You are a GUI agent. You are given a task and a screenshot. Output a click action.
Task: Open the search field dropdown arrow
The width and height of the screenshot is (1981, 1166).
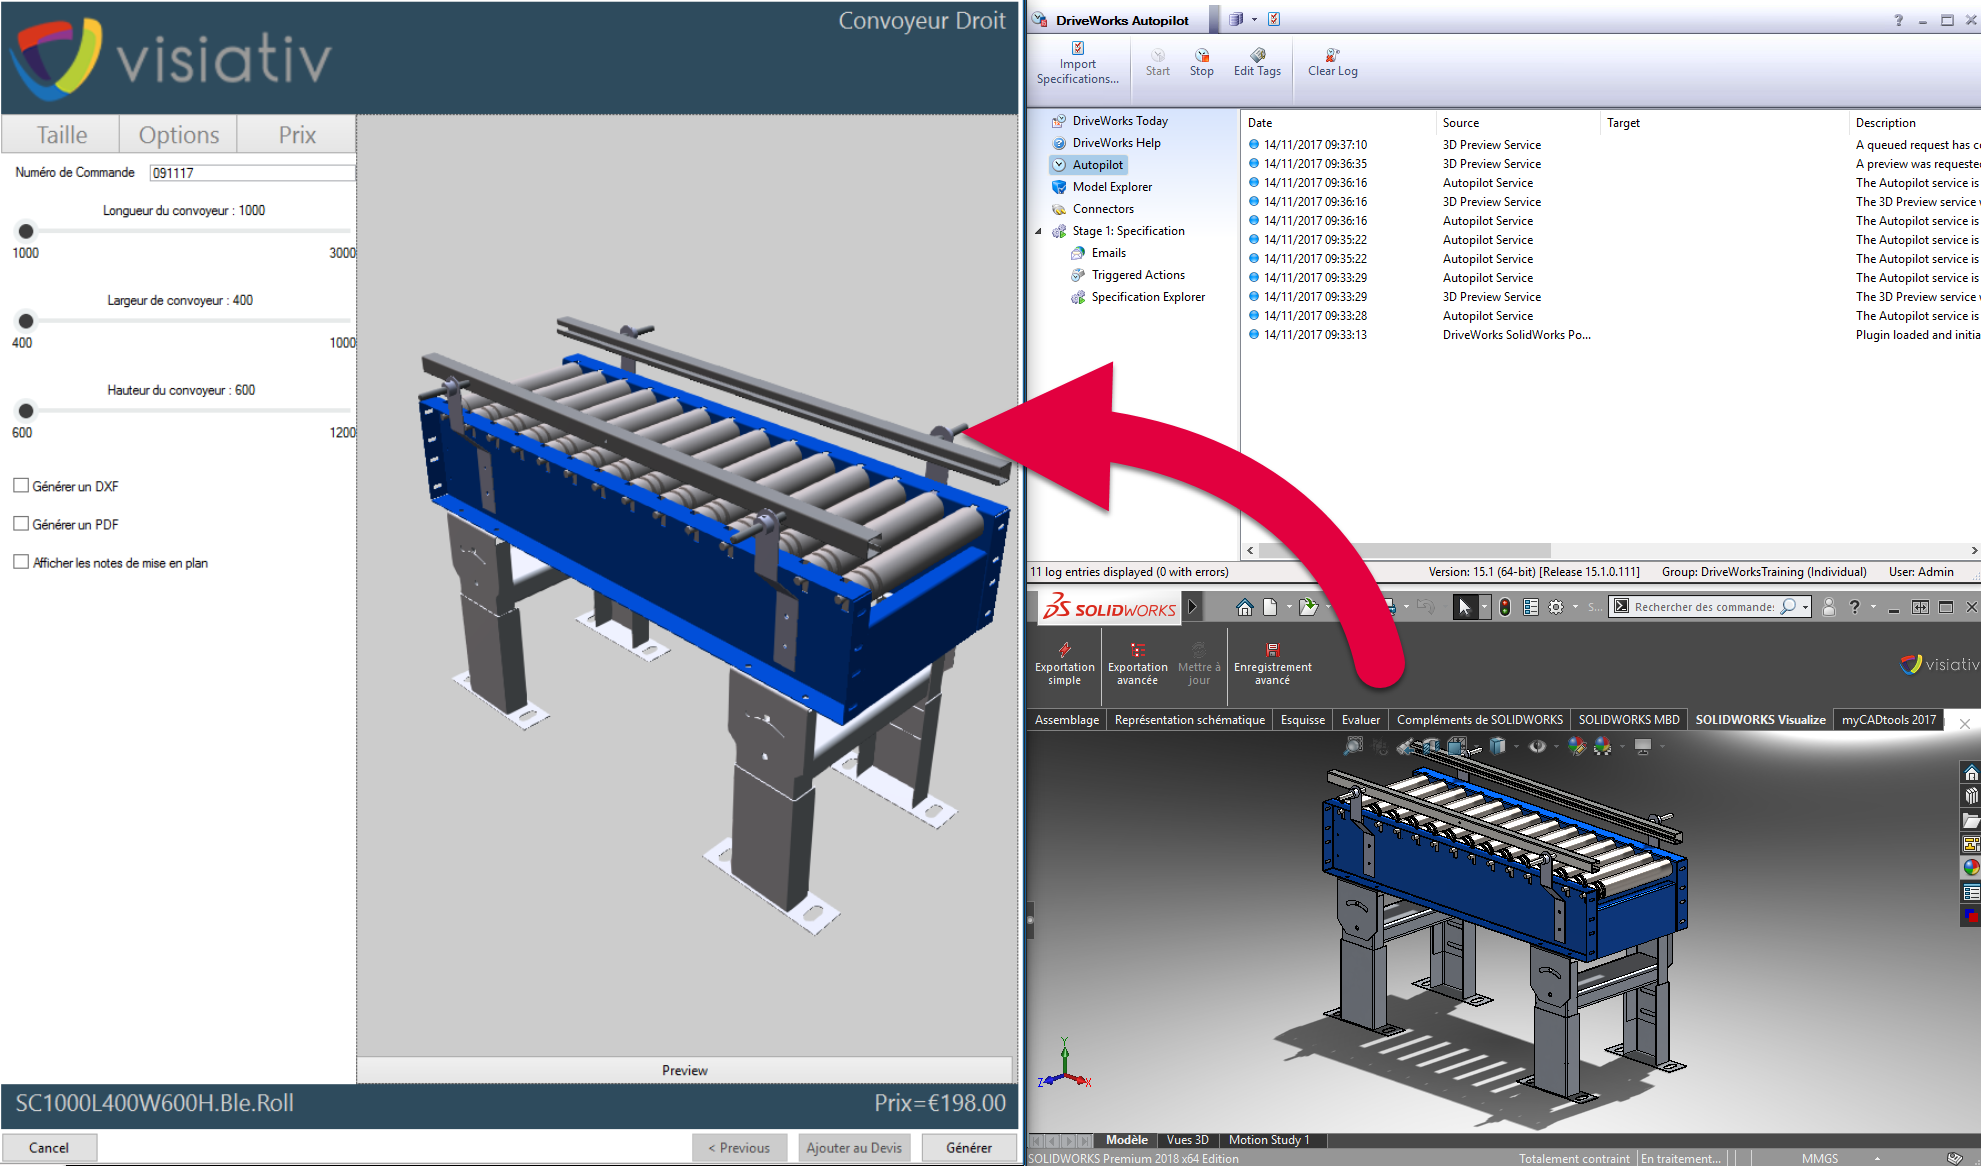coord(1805,607)
